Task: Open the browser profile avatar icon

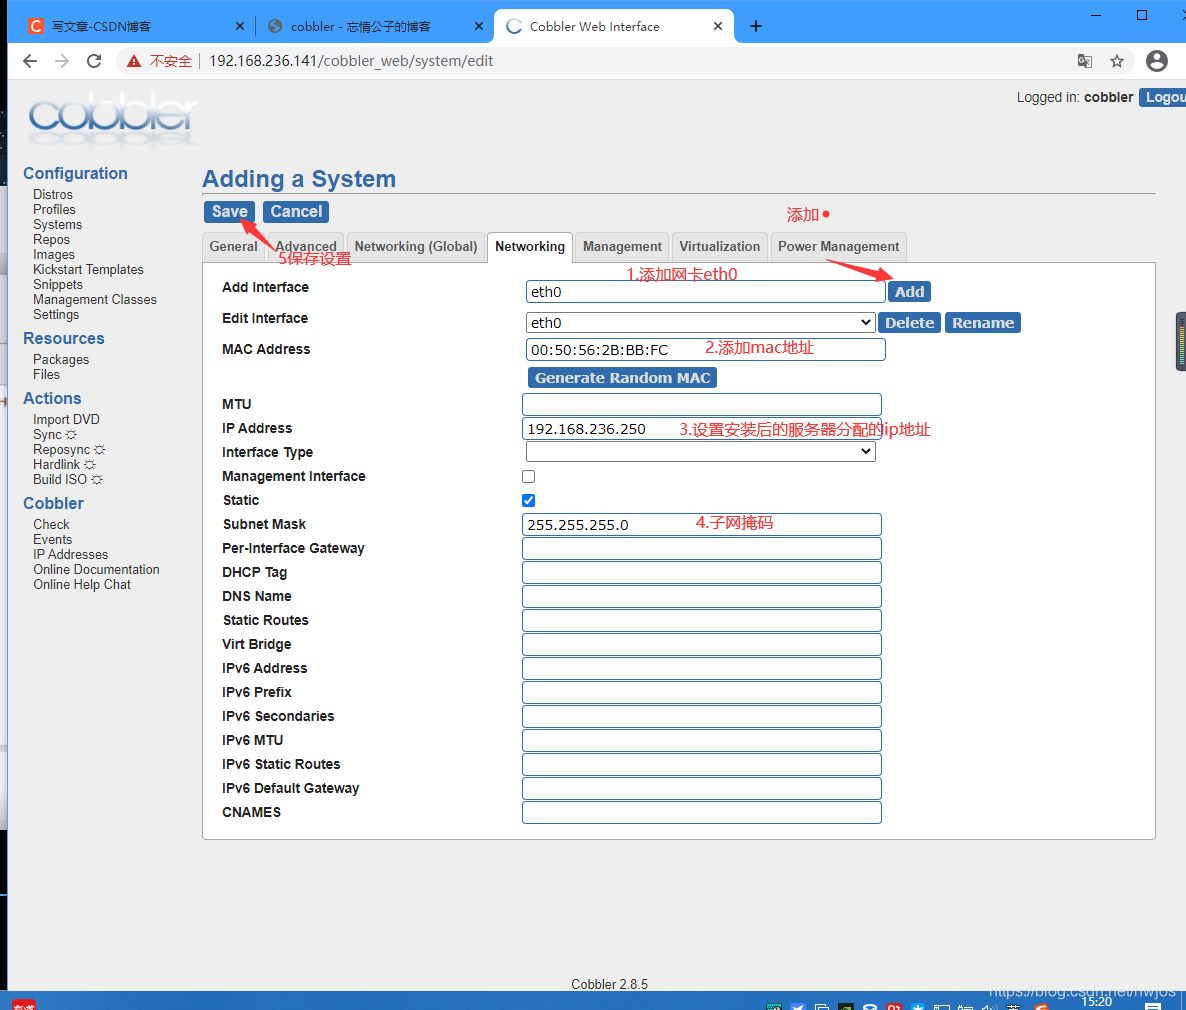Action: tap(1157, 61)
